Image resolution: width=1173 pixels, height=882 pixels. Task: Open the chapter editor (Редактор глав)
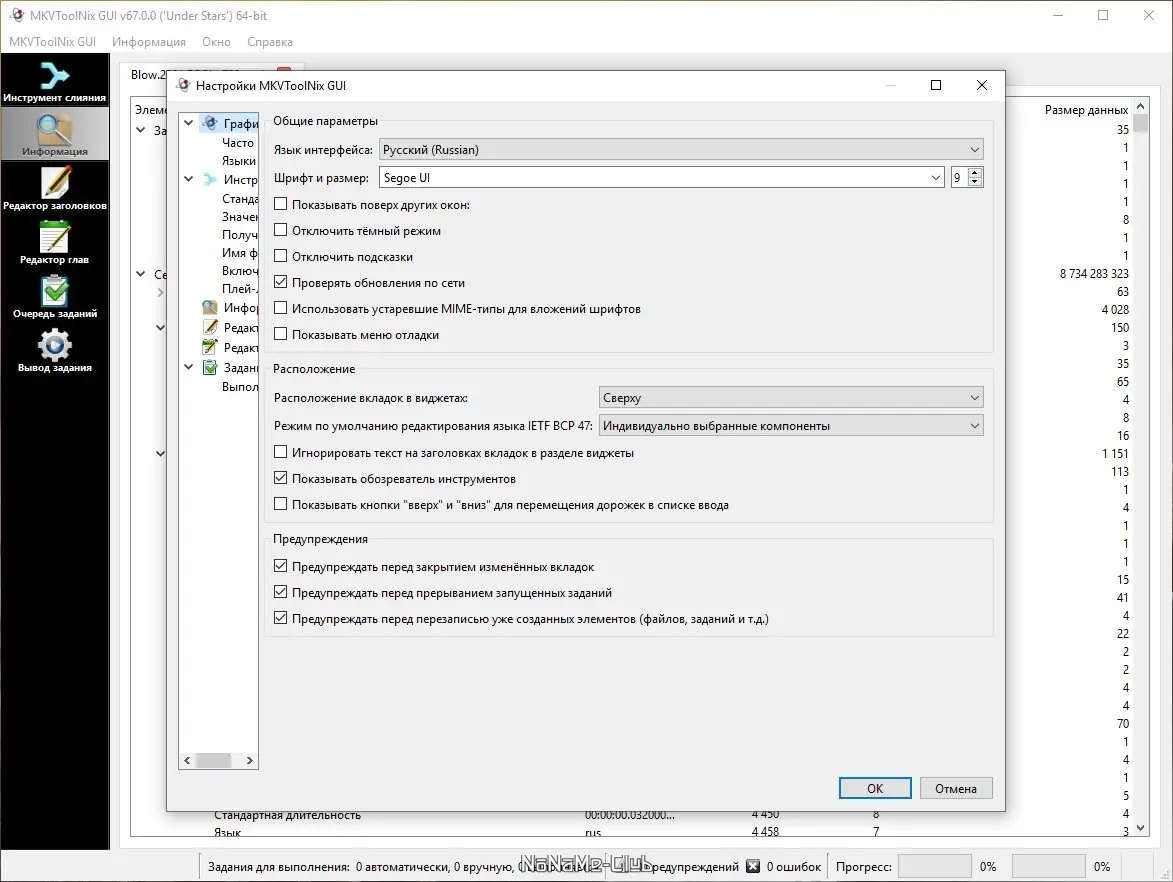(55, 242)
